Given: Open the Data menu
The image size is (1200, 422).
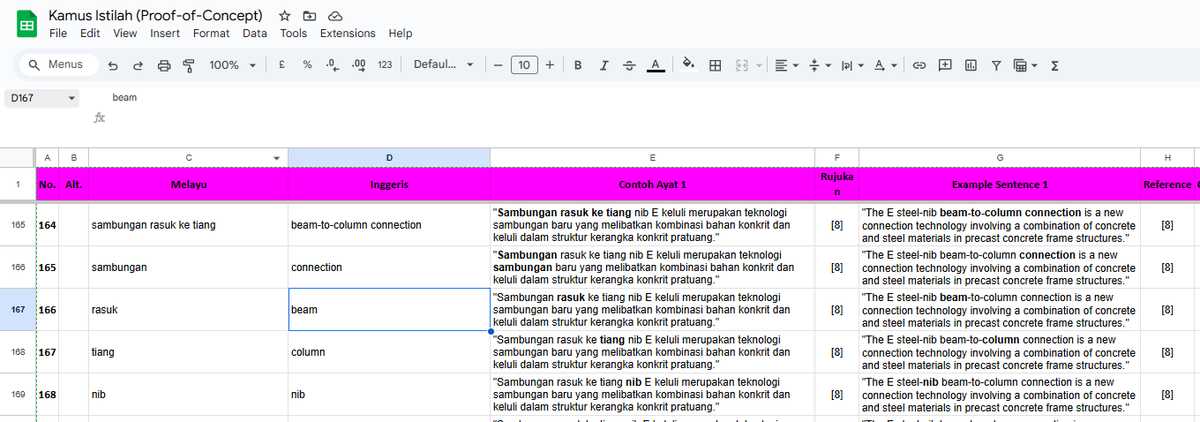Looking at the screenshot, I should [x=255, y=33].
